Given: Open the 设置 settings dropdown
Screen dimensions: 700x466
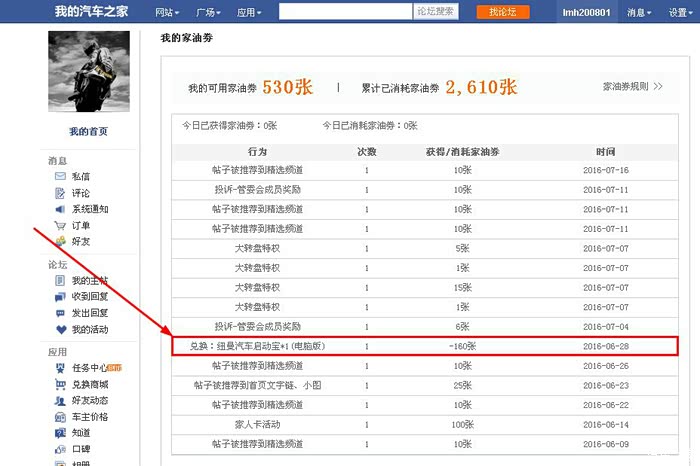Looking at the screenshot, I should click(679, 12).
